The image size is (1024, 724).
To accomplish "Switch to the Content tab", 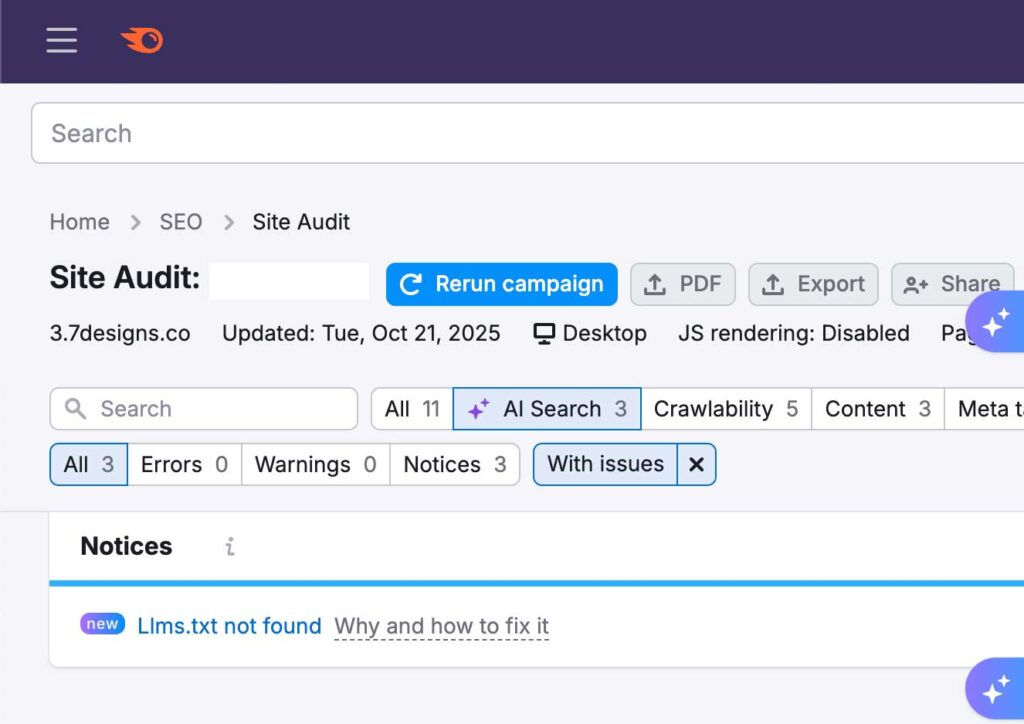I will click(x=877, y=409).
